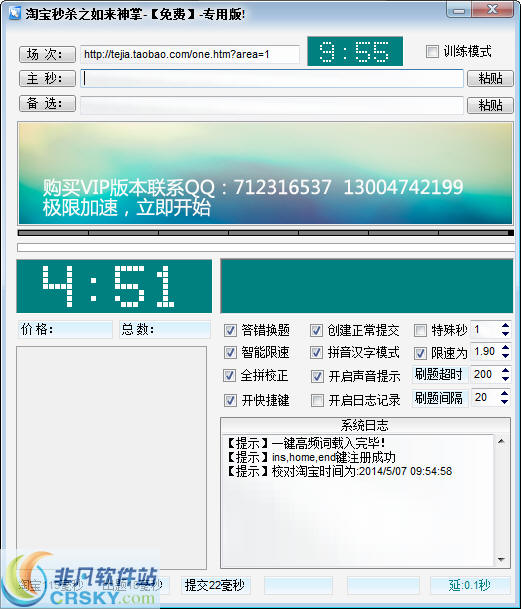
Task: Click the 备选 button
Action: click(x=47, y=104)
